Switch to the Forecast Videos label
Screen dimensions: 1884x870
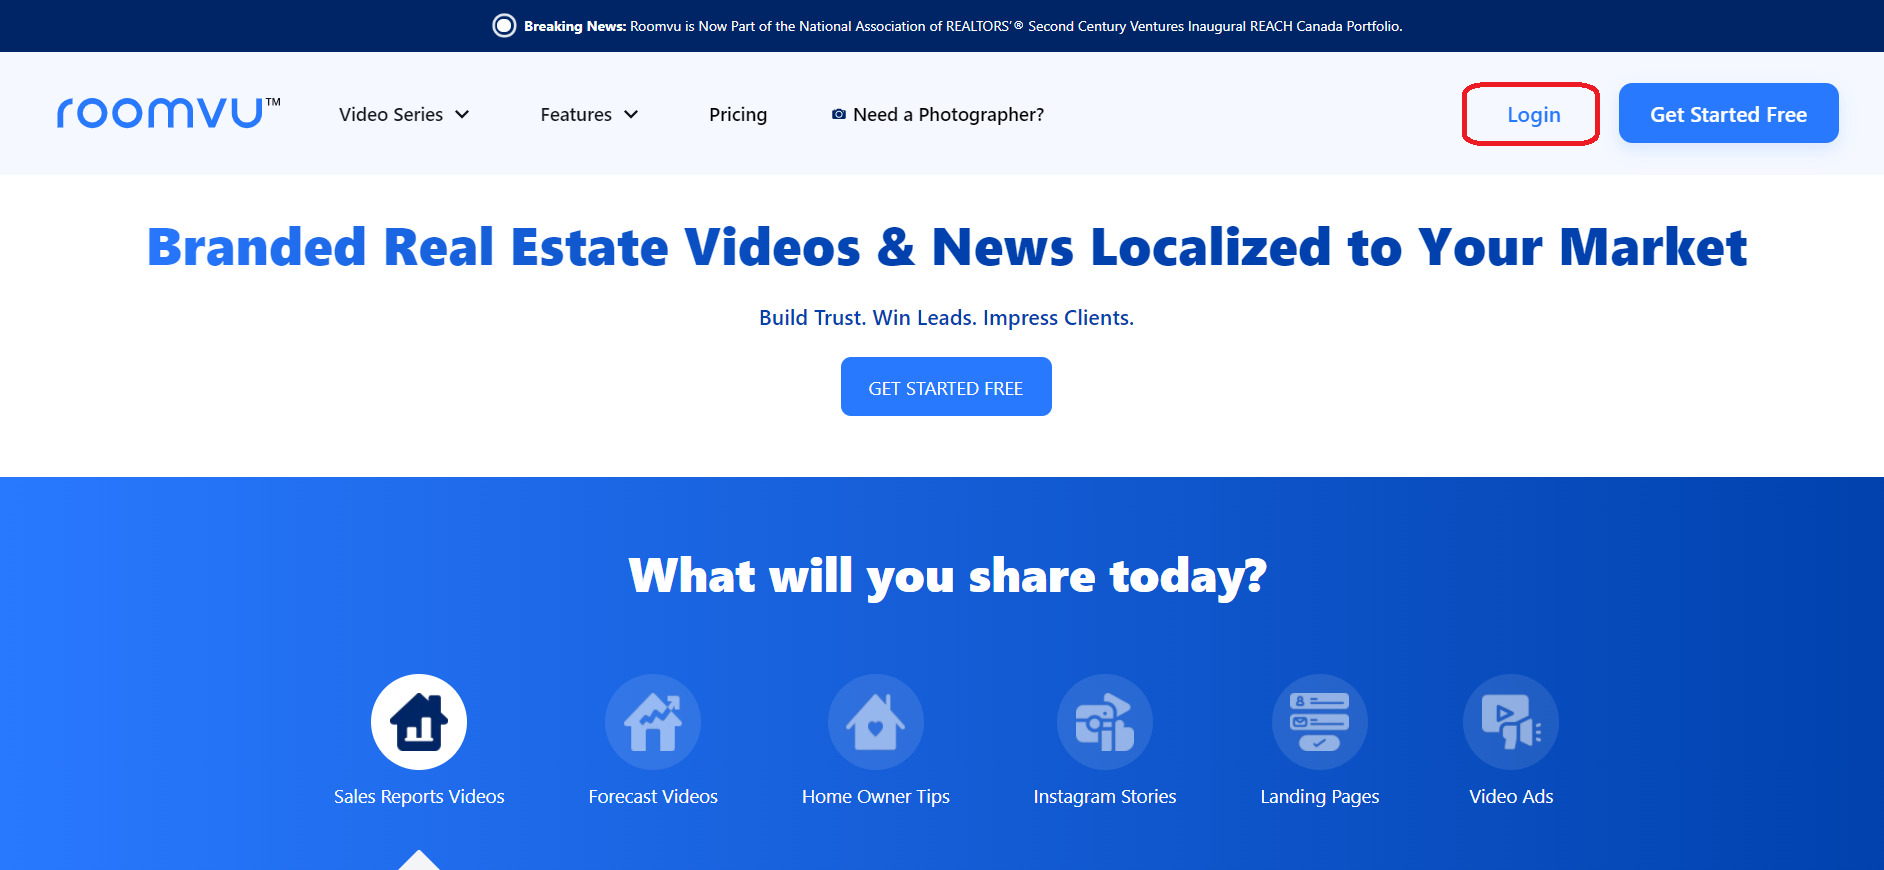[653, 797]
